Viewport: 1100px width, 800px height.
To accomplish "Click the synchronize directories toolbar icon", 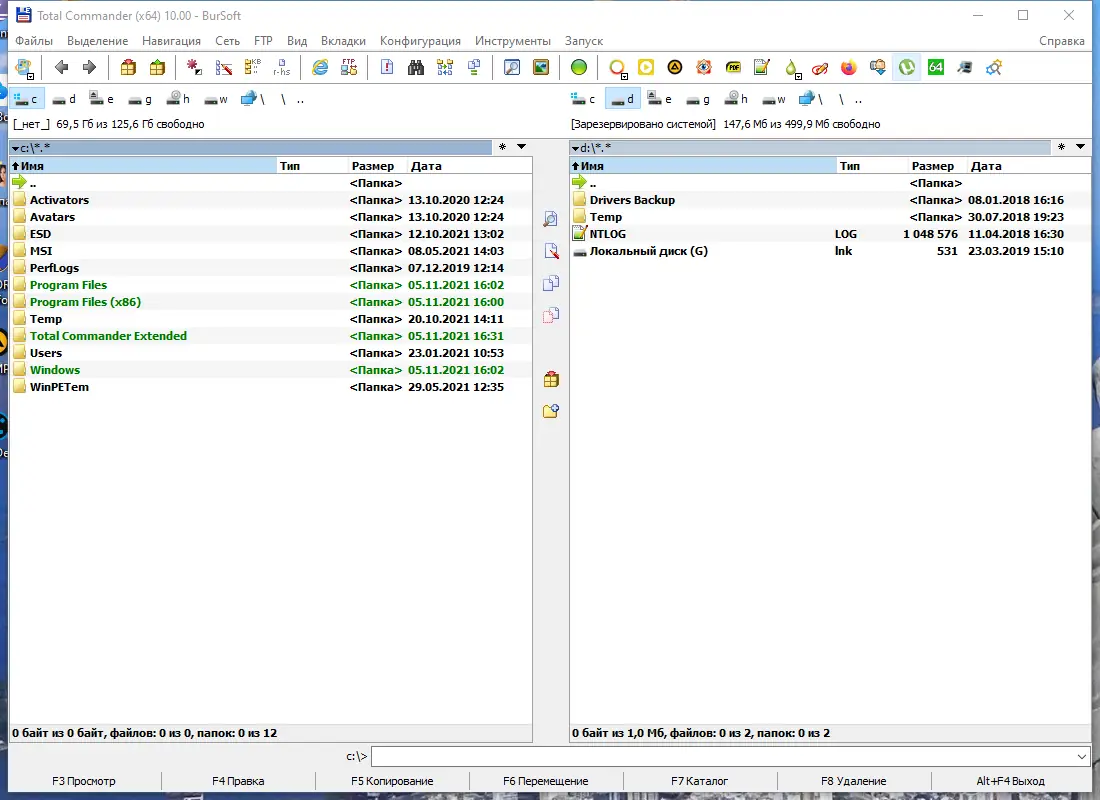I will tap(445, 67).
